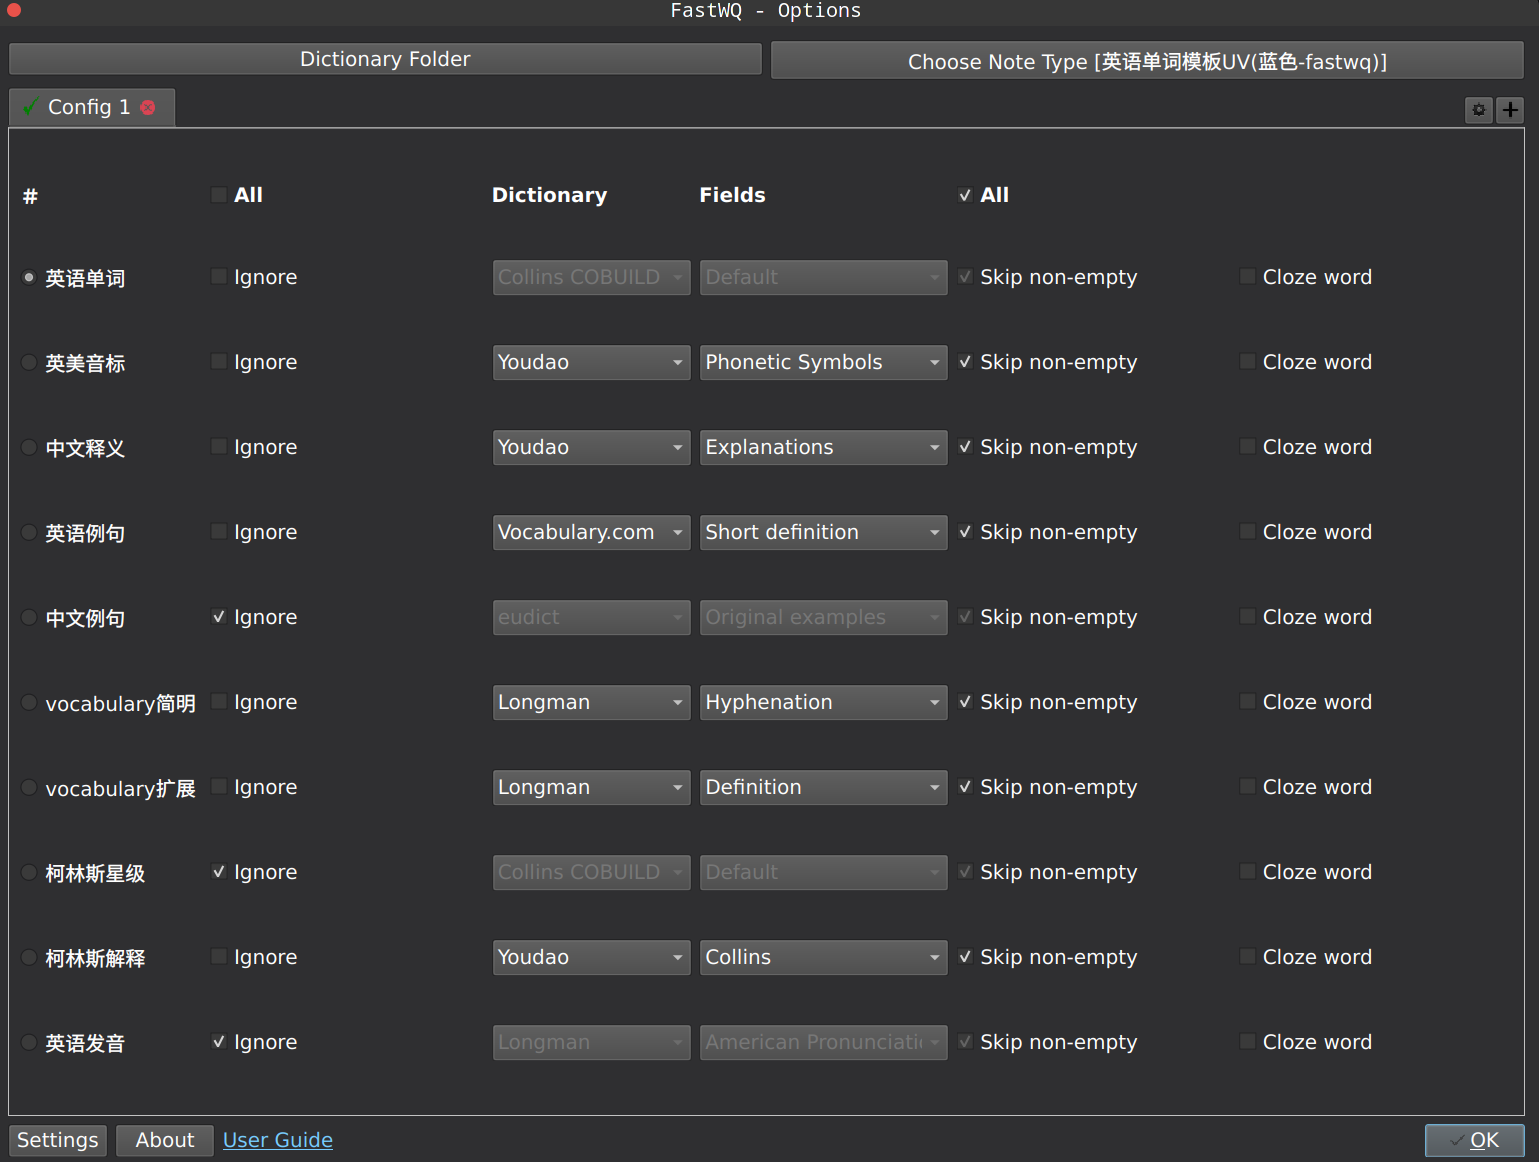Open the Youdao dictionary dropdown for 柯林斯解释
Image resolution: width=1539 pixels, height=1162 pixels.
pos(591,957)
